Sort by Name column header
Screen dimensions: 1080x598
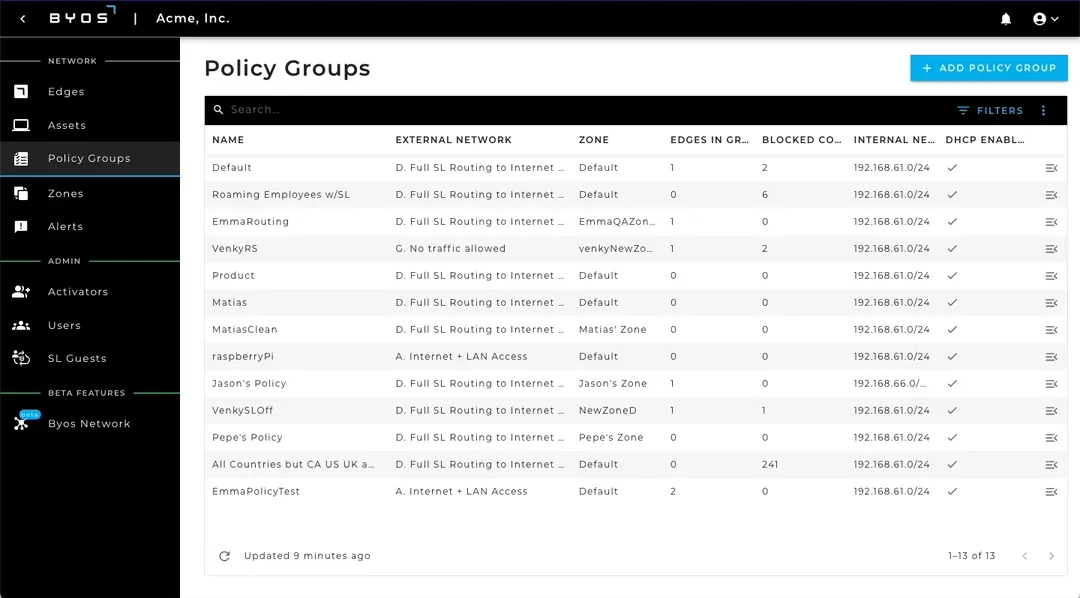point(228,140)
